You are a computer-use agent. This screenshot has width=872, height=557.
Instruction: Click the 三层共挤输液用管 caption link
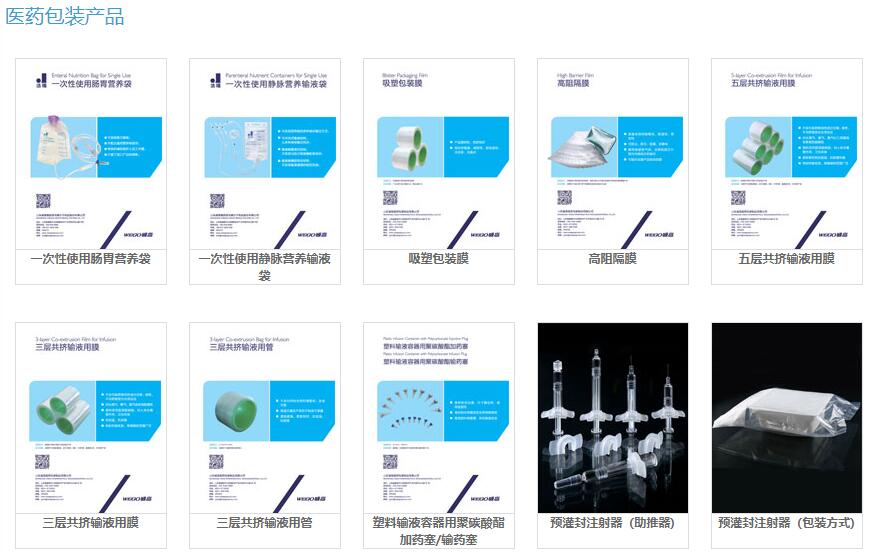tap(265, 523)
